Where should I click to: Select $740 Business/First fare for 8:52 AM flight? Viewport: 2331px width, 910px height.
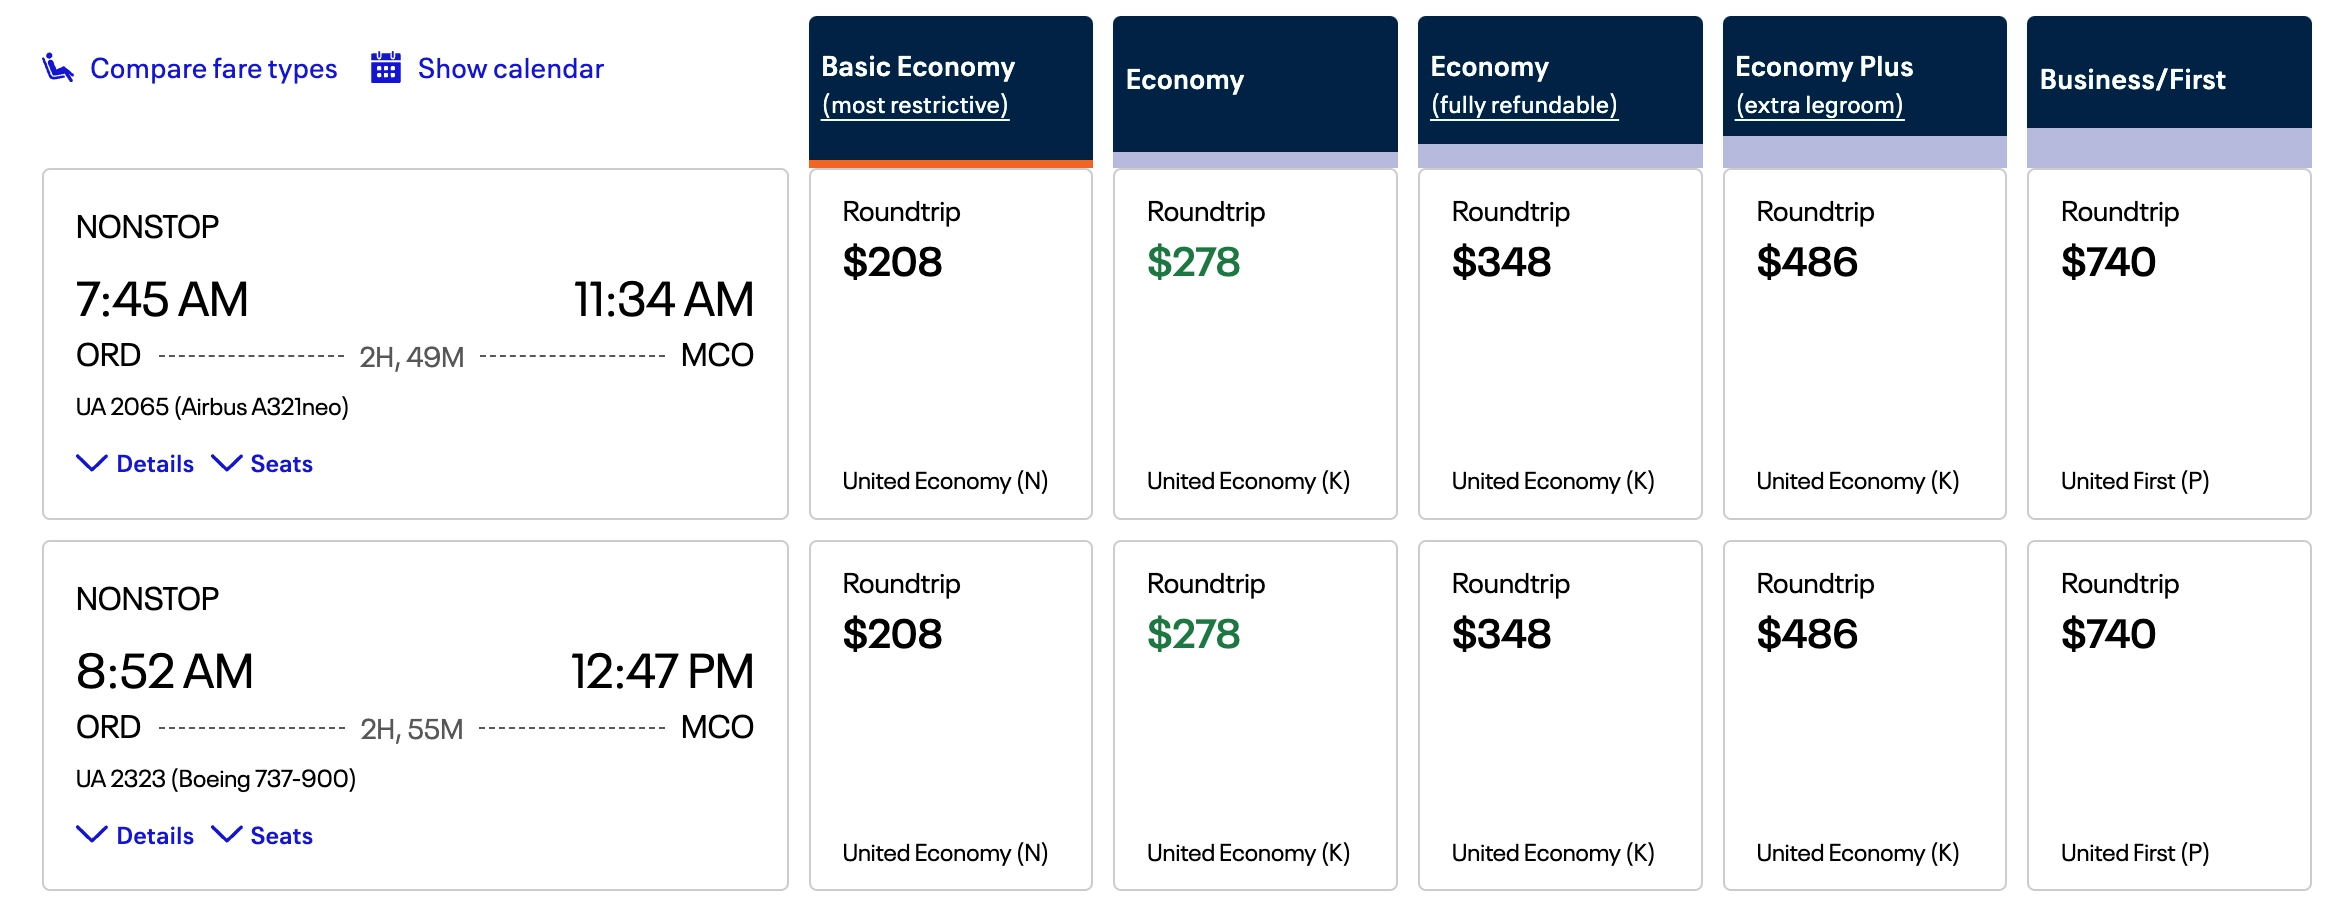pos(2168,715)
